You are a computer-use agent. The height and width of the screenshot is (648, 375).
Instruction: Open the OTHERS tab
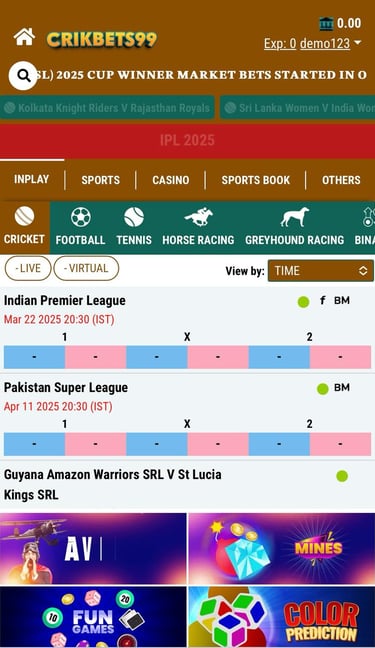pyautogui.click(x=341, y=180)
